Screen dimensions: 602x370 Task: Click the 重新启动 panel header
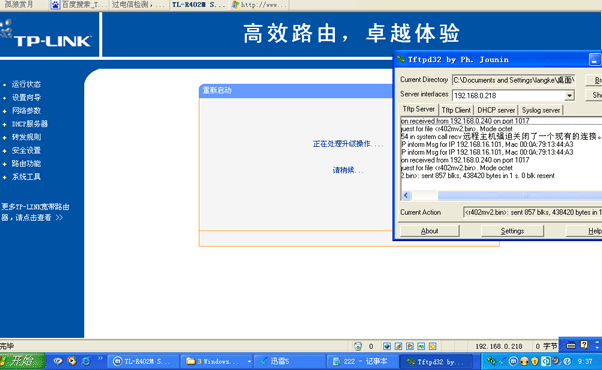coord(296,91)
